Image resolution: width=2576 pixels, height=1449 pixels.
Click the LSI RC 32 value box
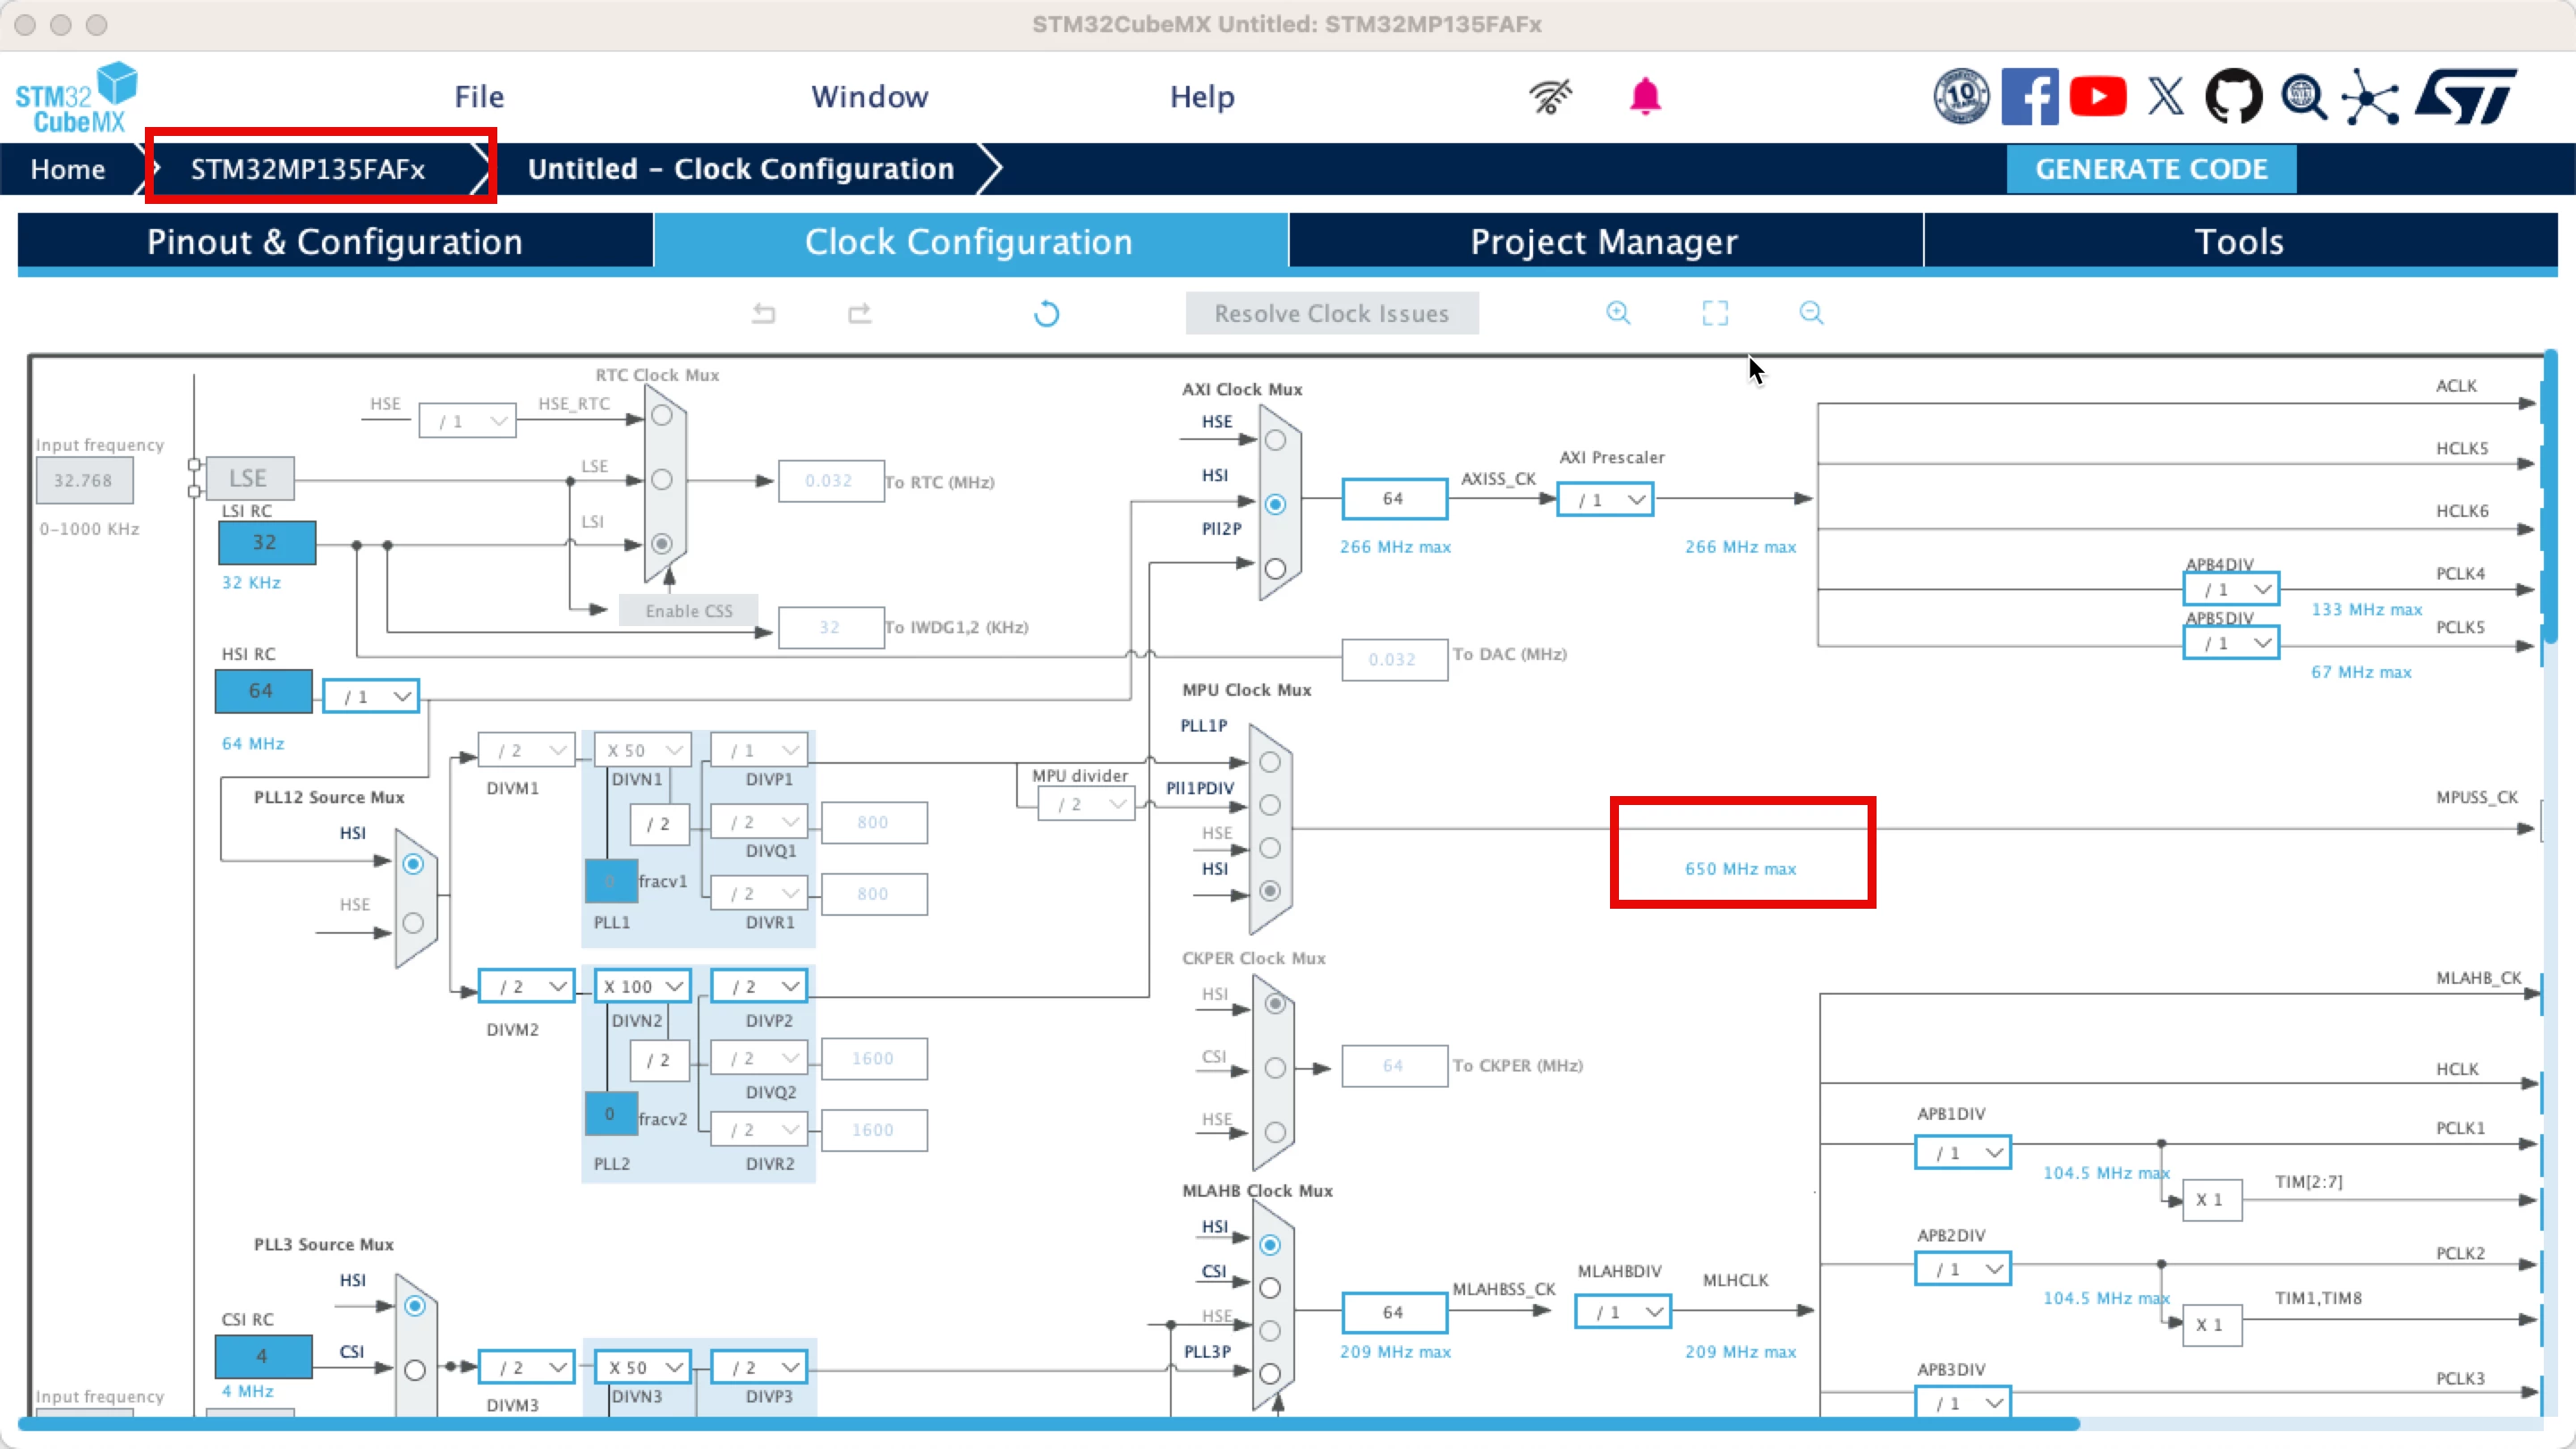(x=267, y=543)
